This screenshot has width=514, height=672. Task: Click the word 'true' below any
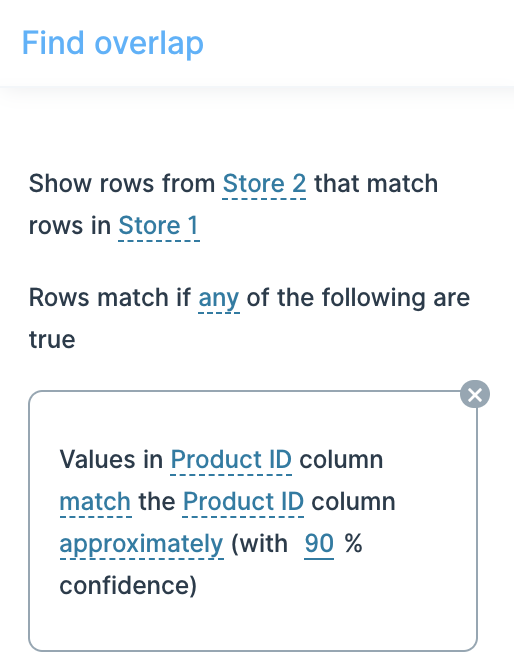click(x=52, y=340)
